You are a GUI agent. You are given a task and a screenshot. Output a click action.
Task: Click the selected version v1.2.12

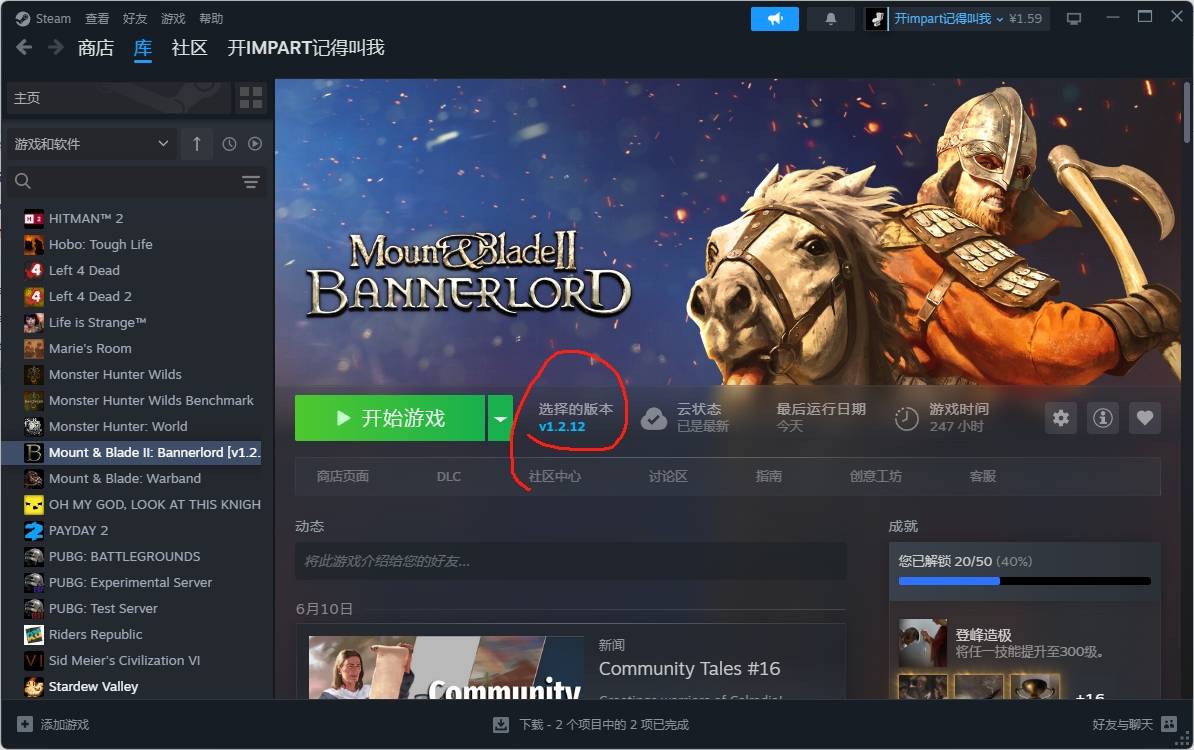(562, 426)
